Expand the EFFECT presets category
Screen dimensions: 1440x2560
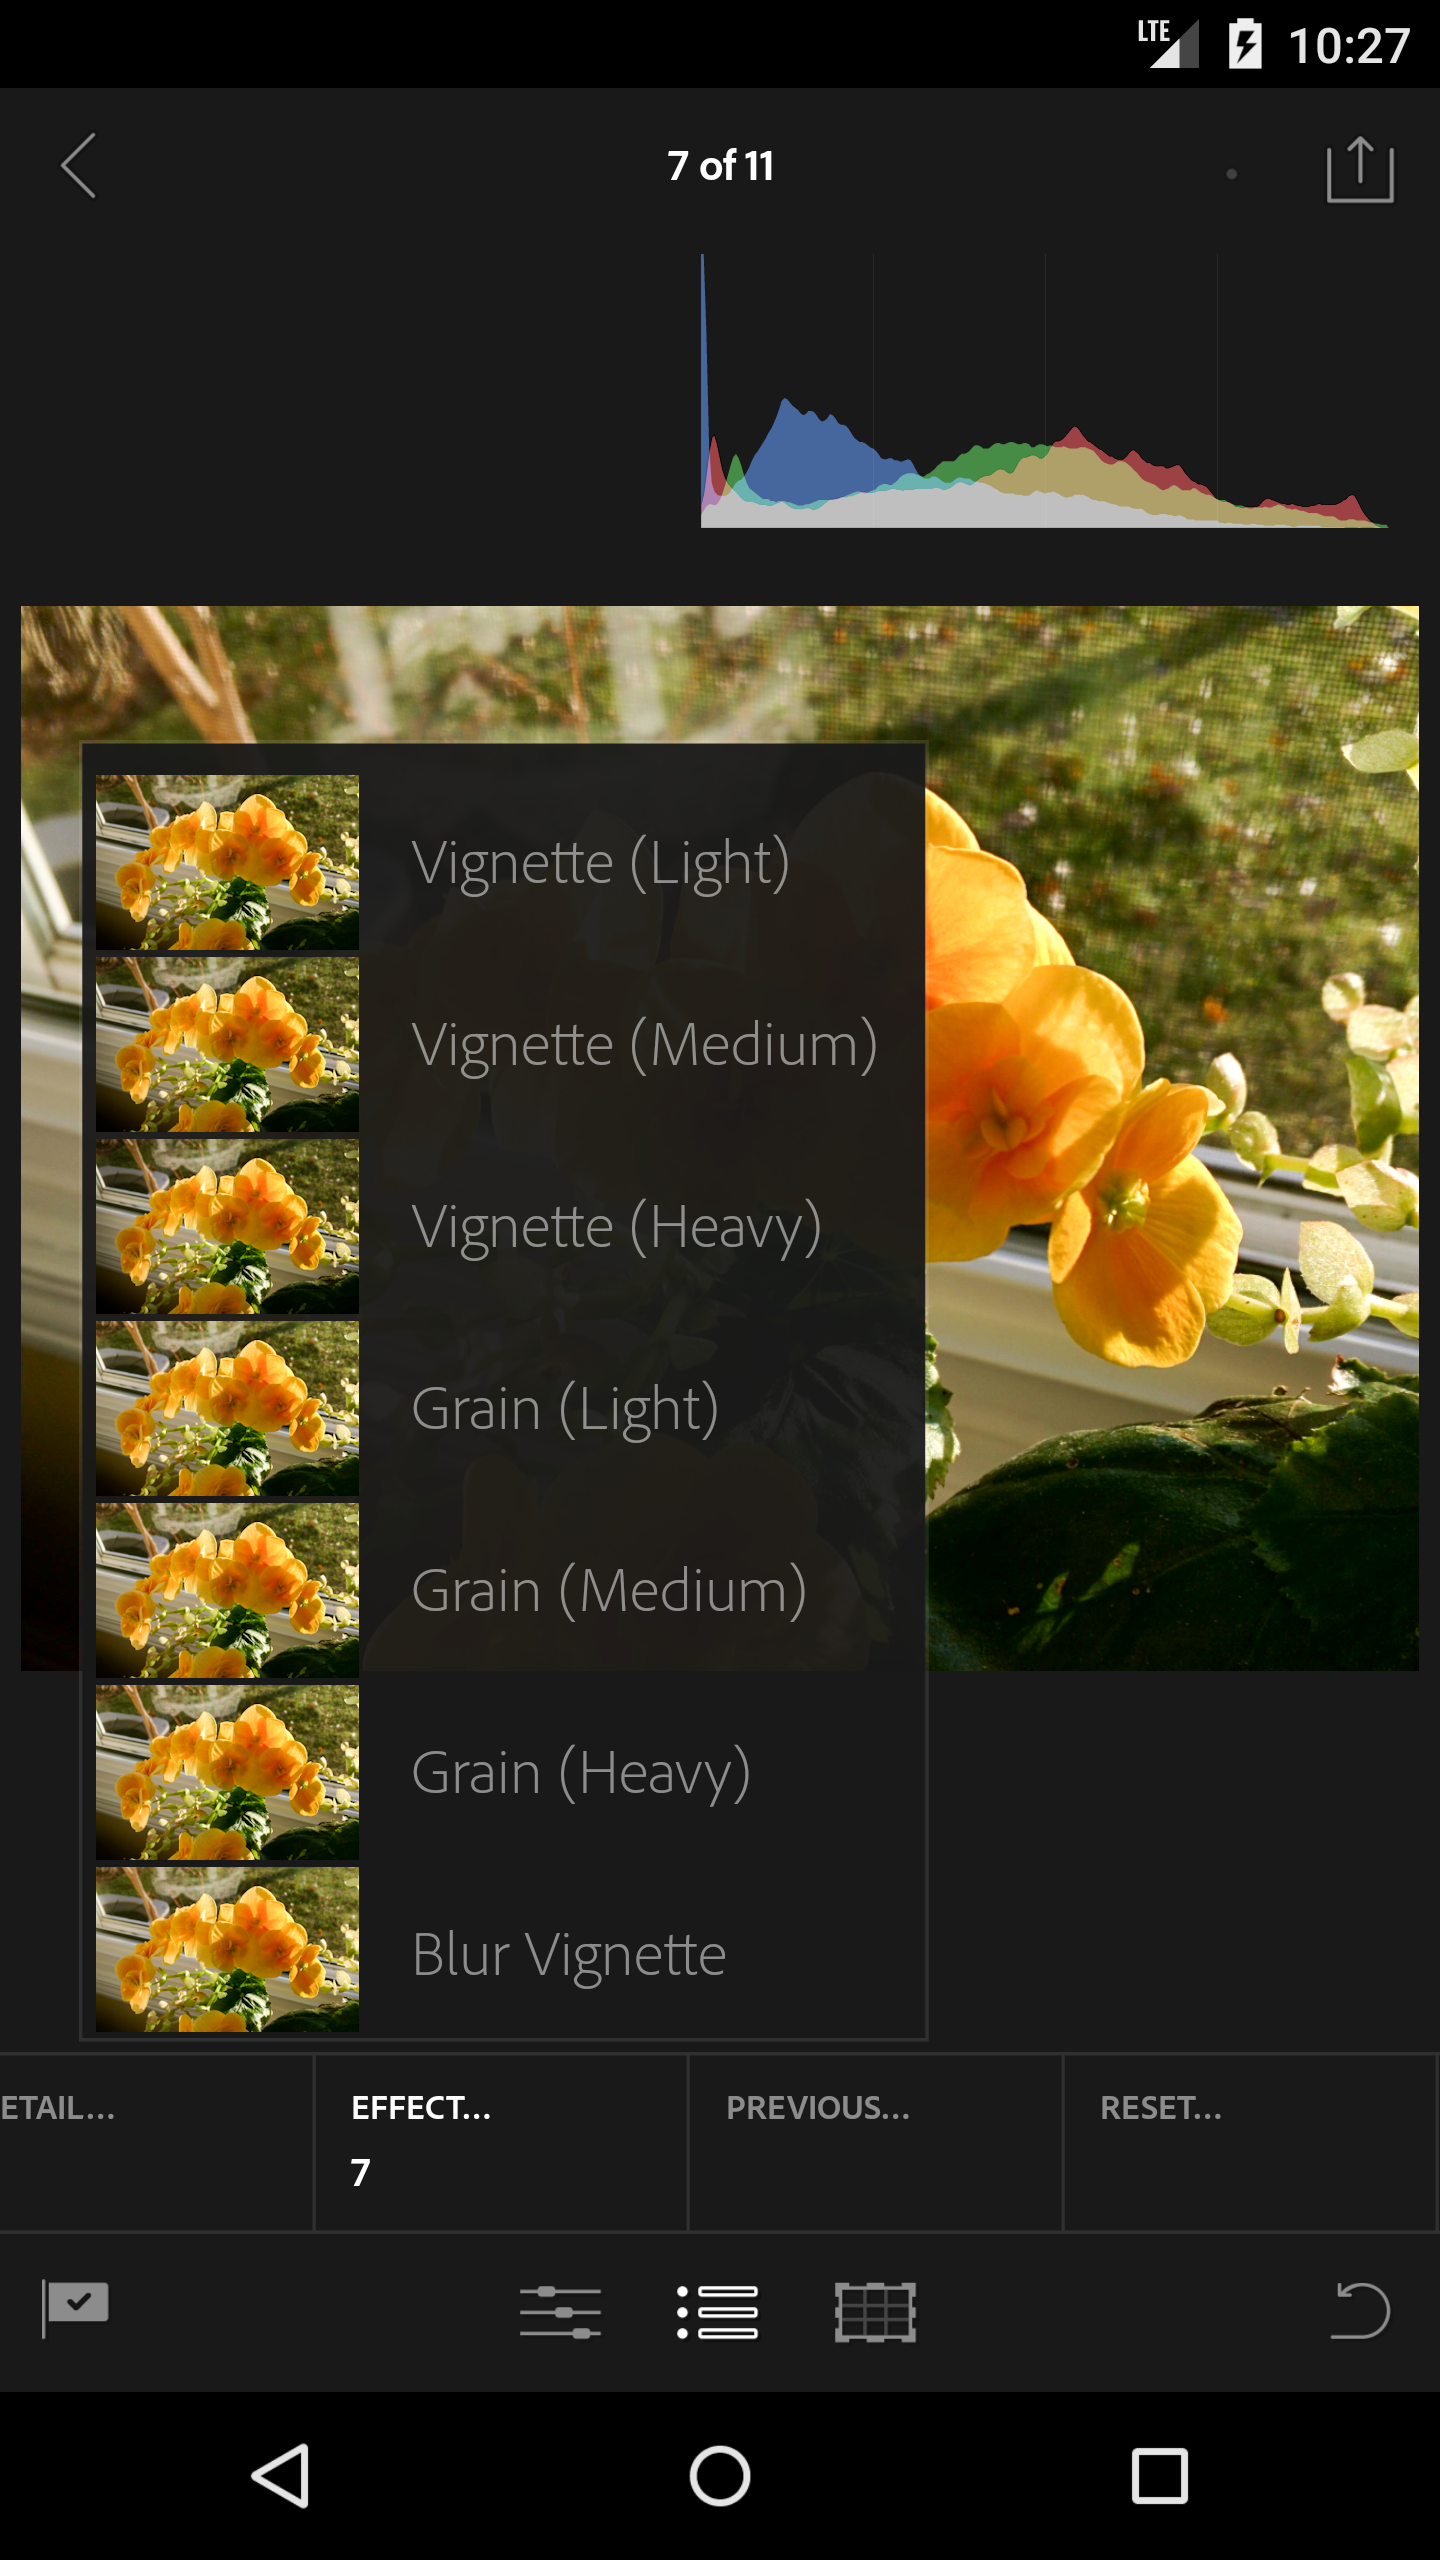coord(501,2142)
